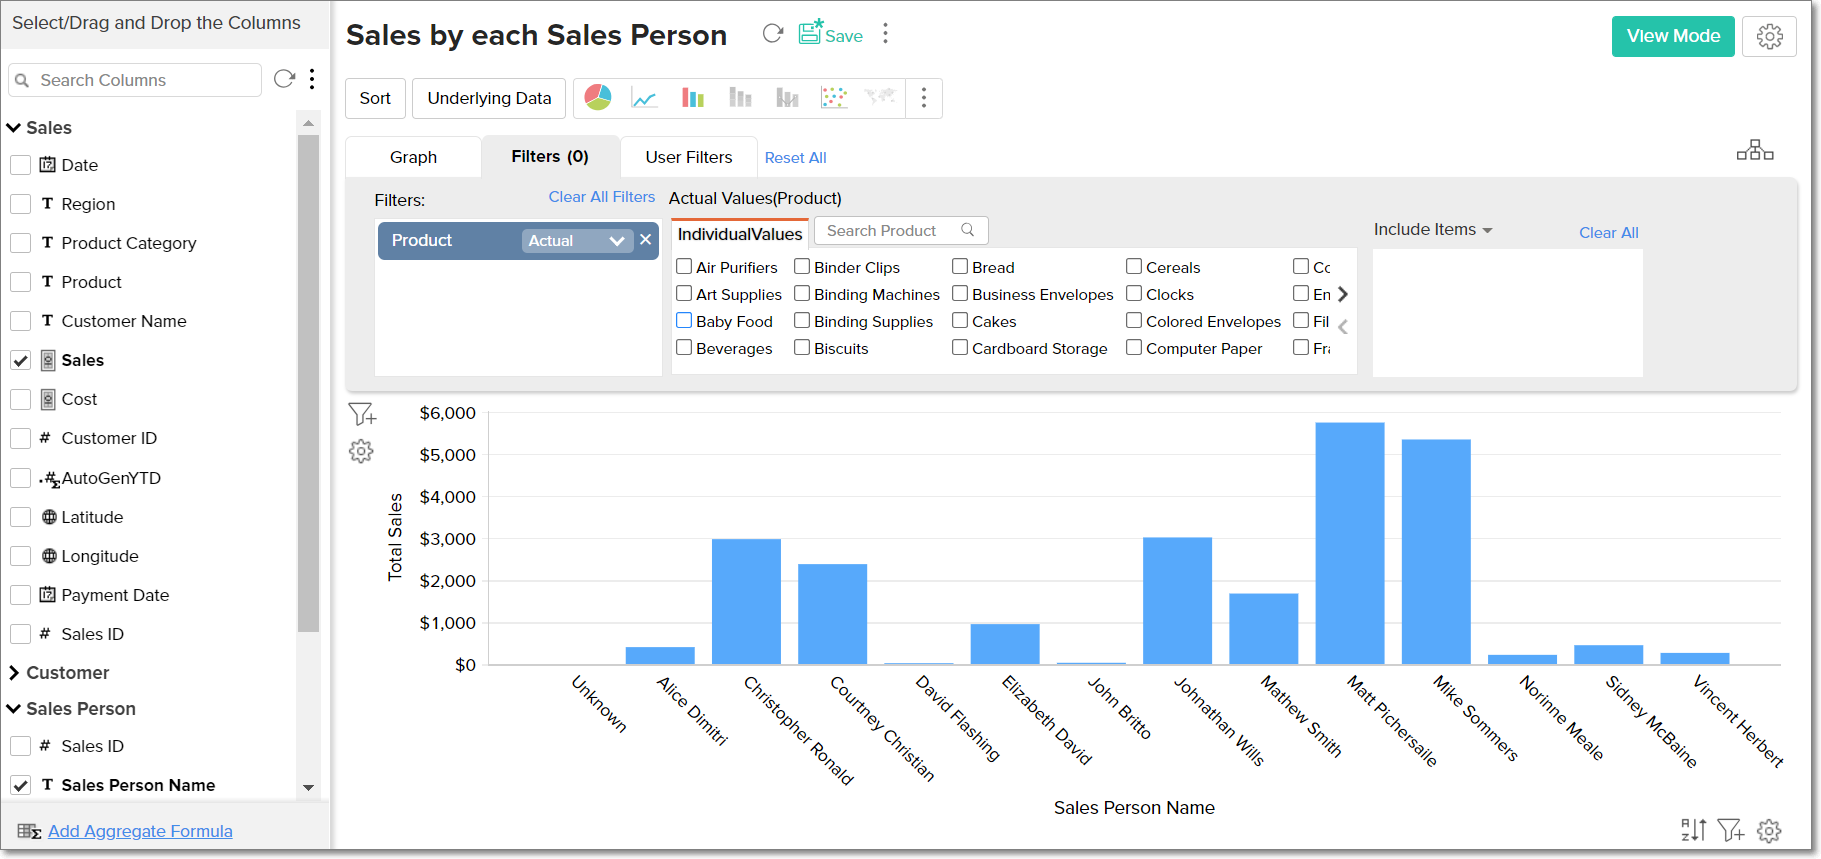1821x859 pixels.
Task: Open the settings gear next to View Mode
Action: [1769, 37]
